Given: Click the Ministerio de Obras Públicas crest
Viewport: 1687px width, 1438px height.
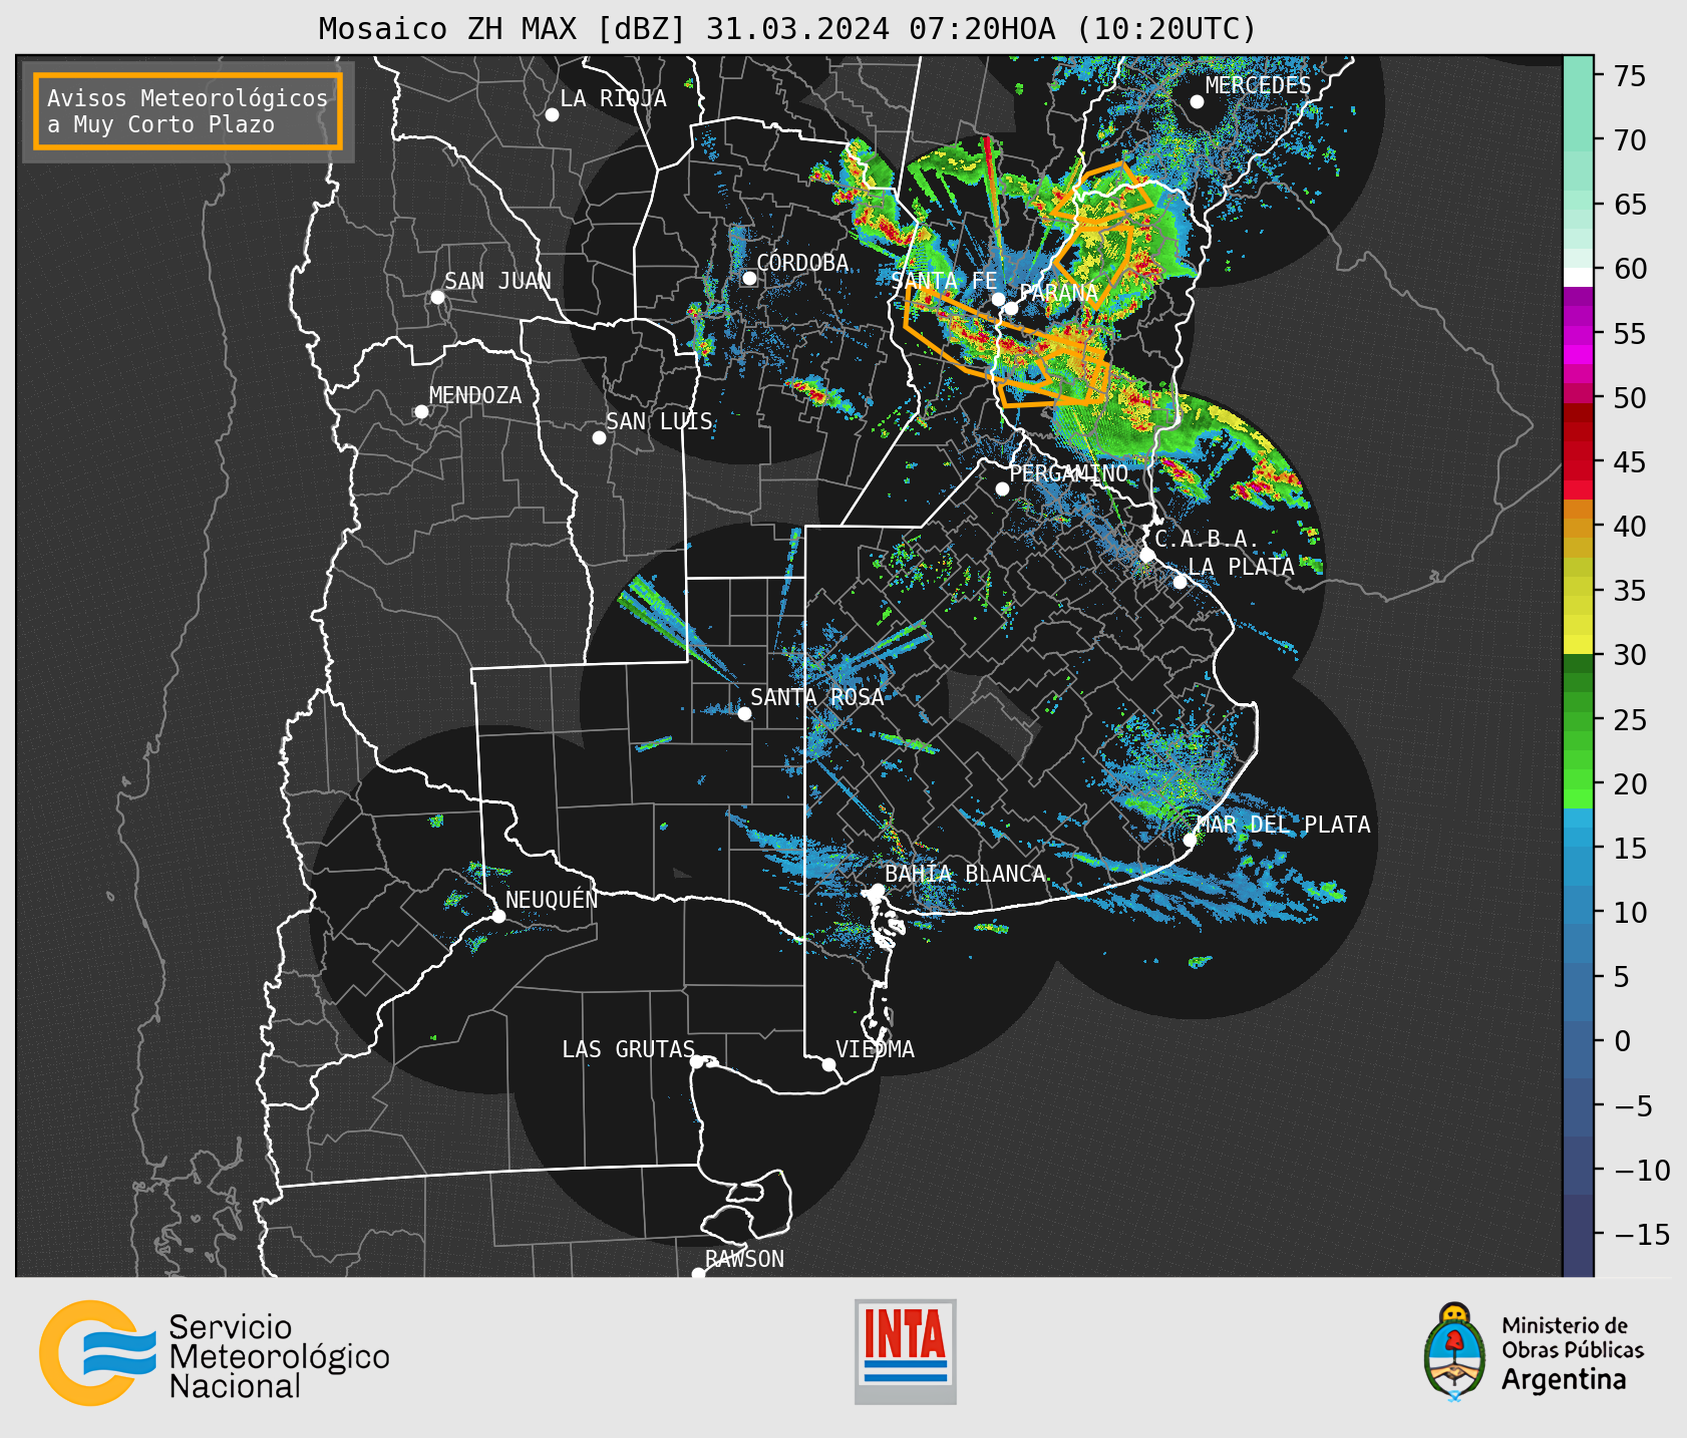Looking at the screenshot, I should (x=1455, y=1351).
